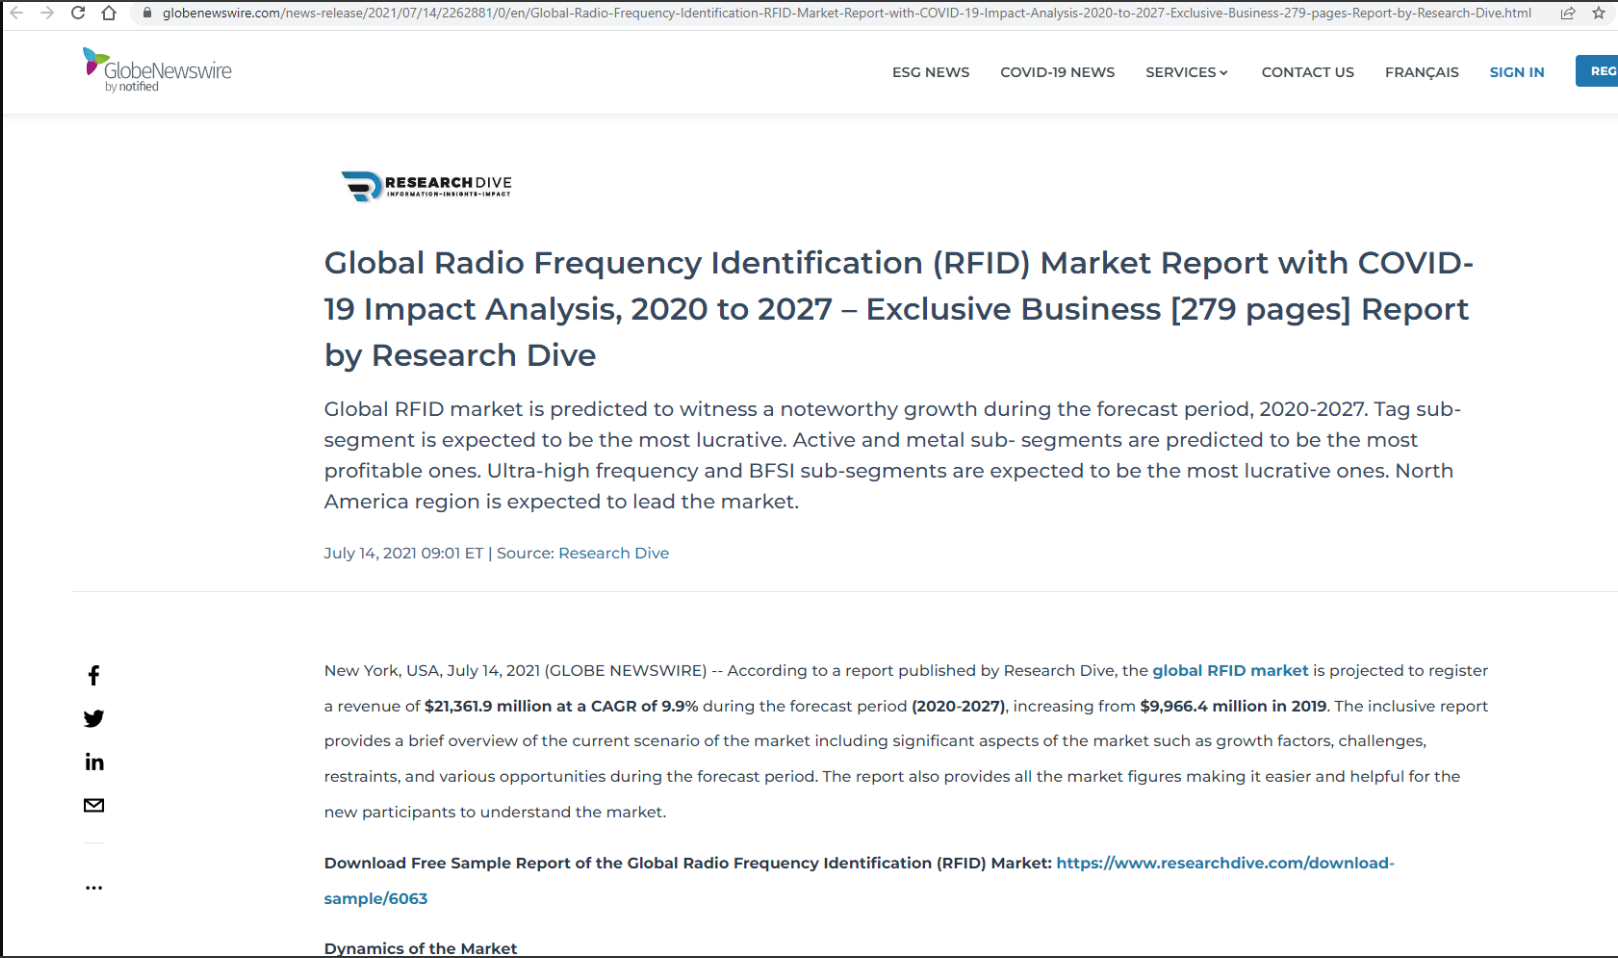Screen dimensions: 1618x958
Task: Expand the Services dropdown menu
Action: pos(1186,72)
